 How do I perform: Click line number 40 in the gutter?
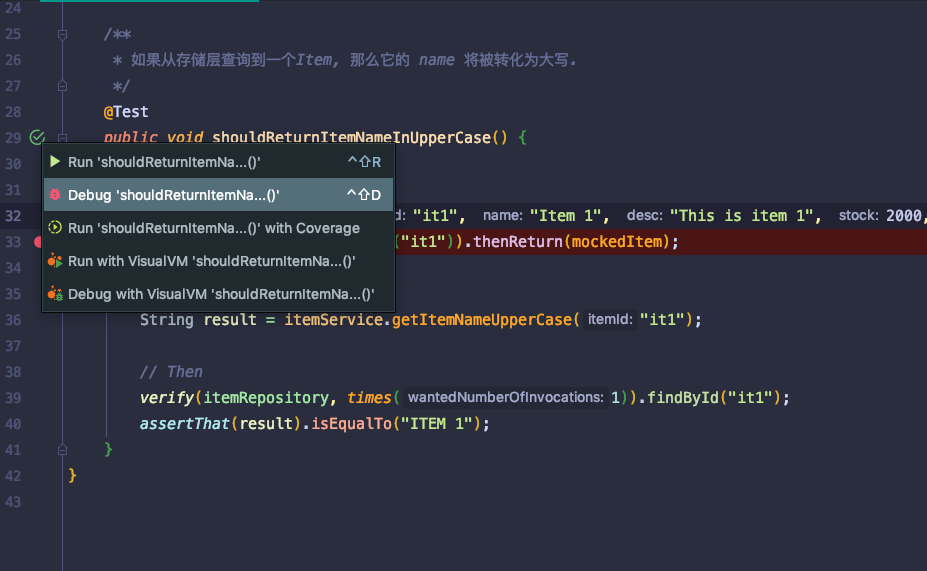(x=13, y=424)
